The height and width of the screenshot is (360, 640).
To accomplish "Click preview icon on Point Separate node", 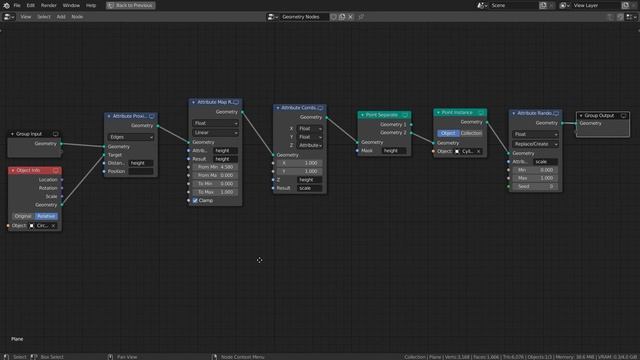I will tap(405, 115).
